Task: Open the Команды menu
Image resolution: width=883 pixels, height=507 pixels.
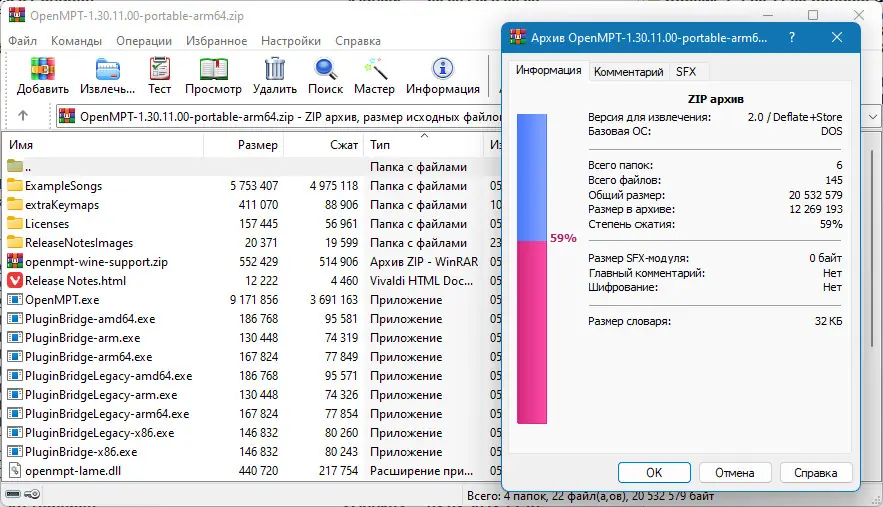Action: pos(76,41)
